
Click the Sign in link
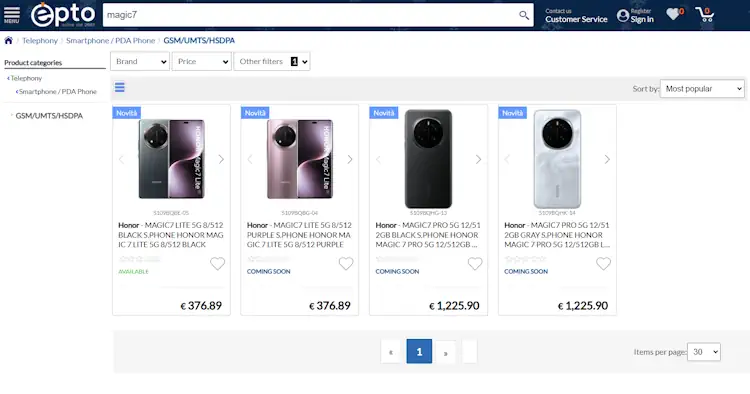pos(642,20)
